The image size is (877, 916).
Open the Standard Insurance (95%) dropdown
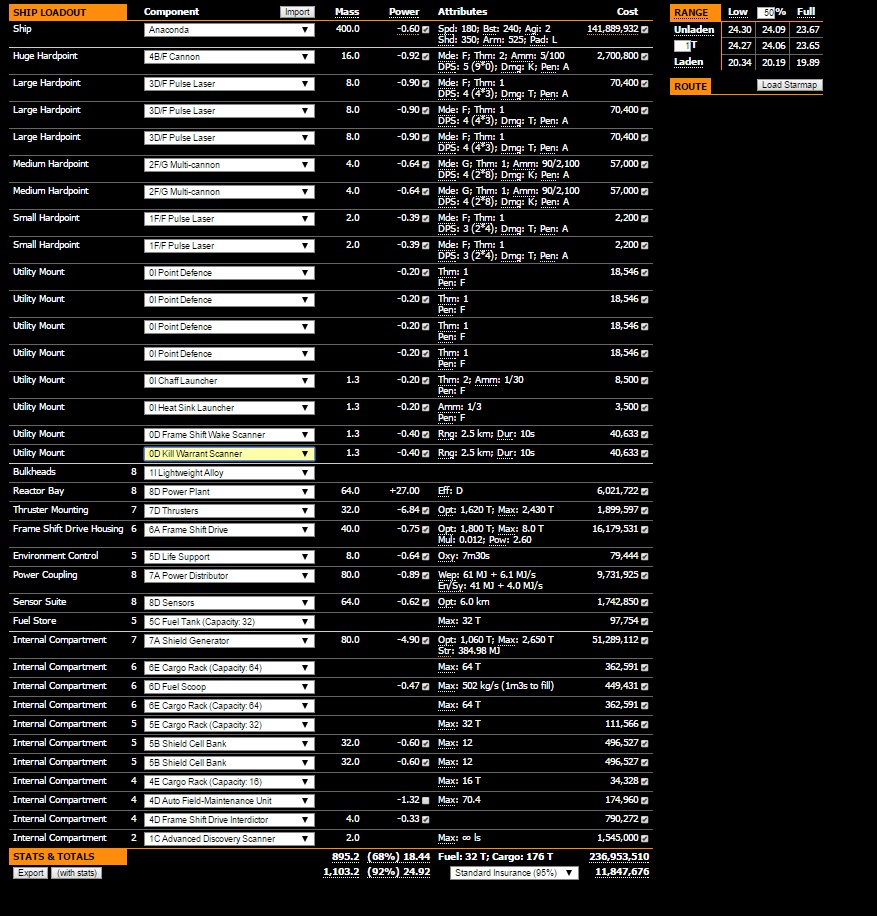click(514, 873)
